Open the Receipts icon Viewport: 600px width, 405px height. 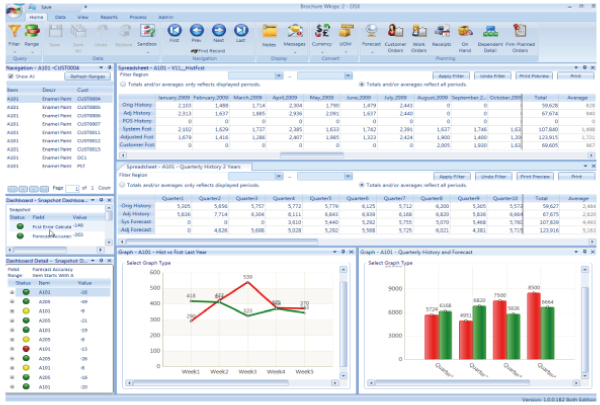click(x=442, y=31)
